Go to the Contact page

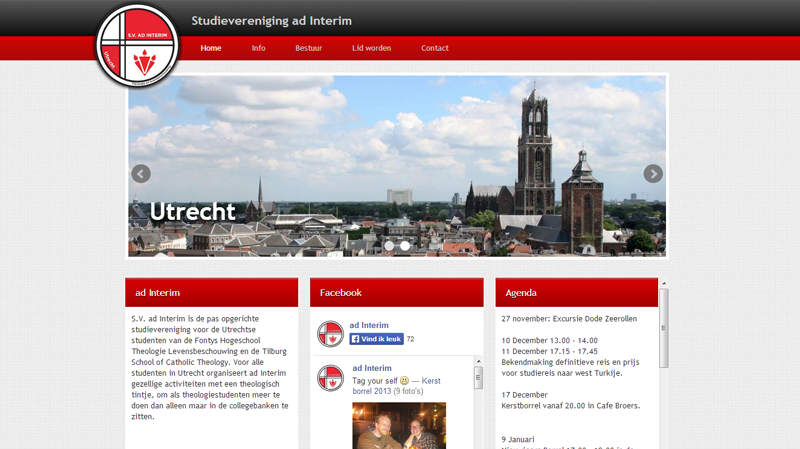point(434,48)
